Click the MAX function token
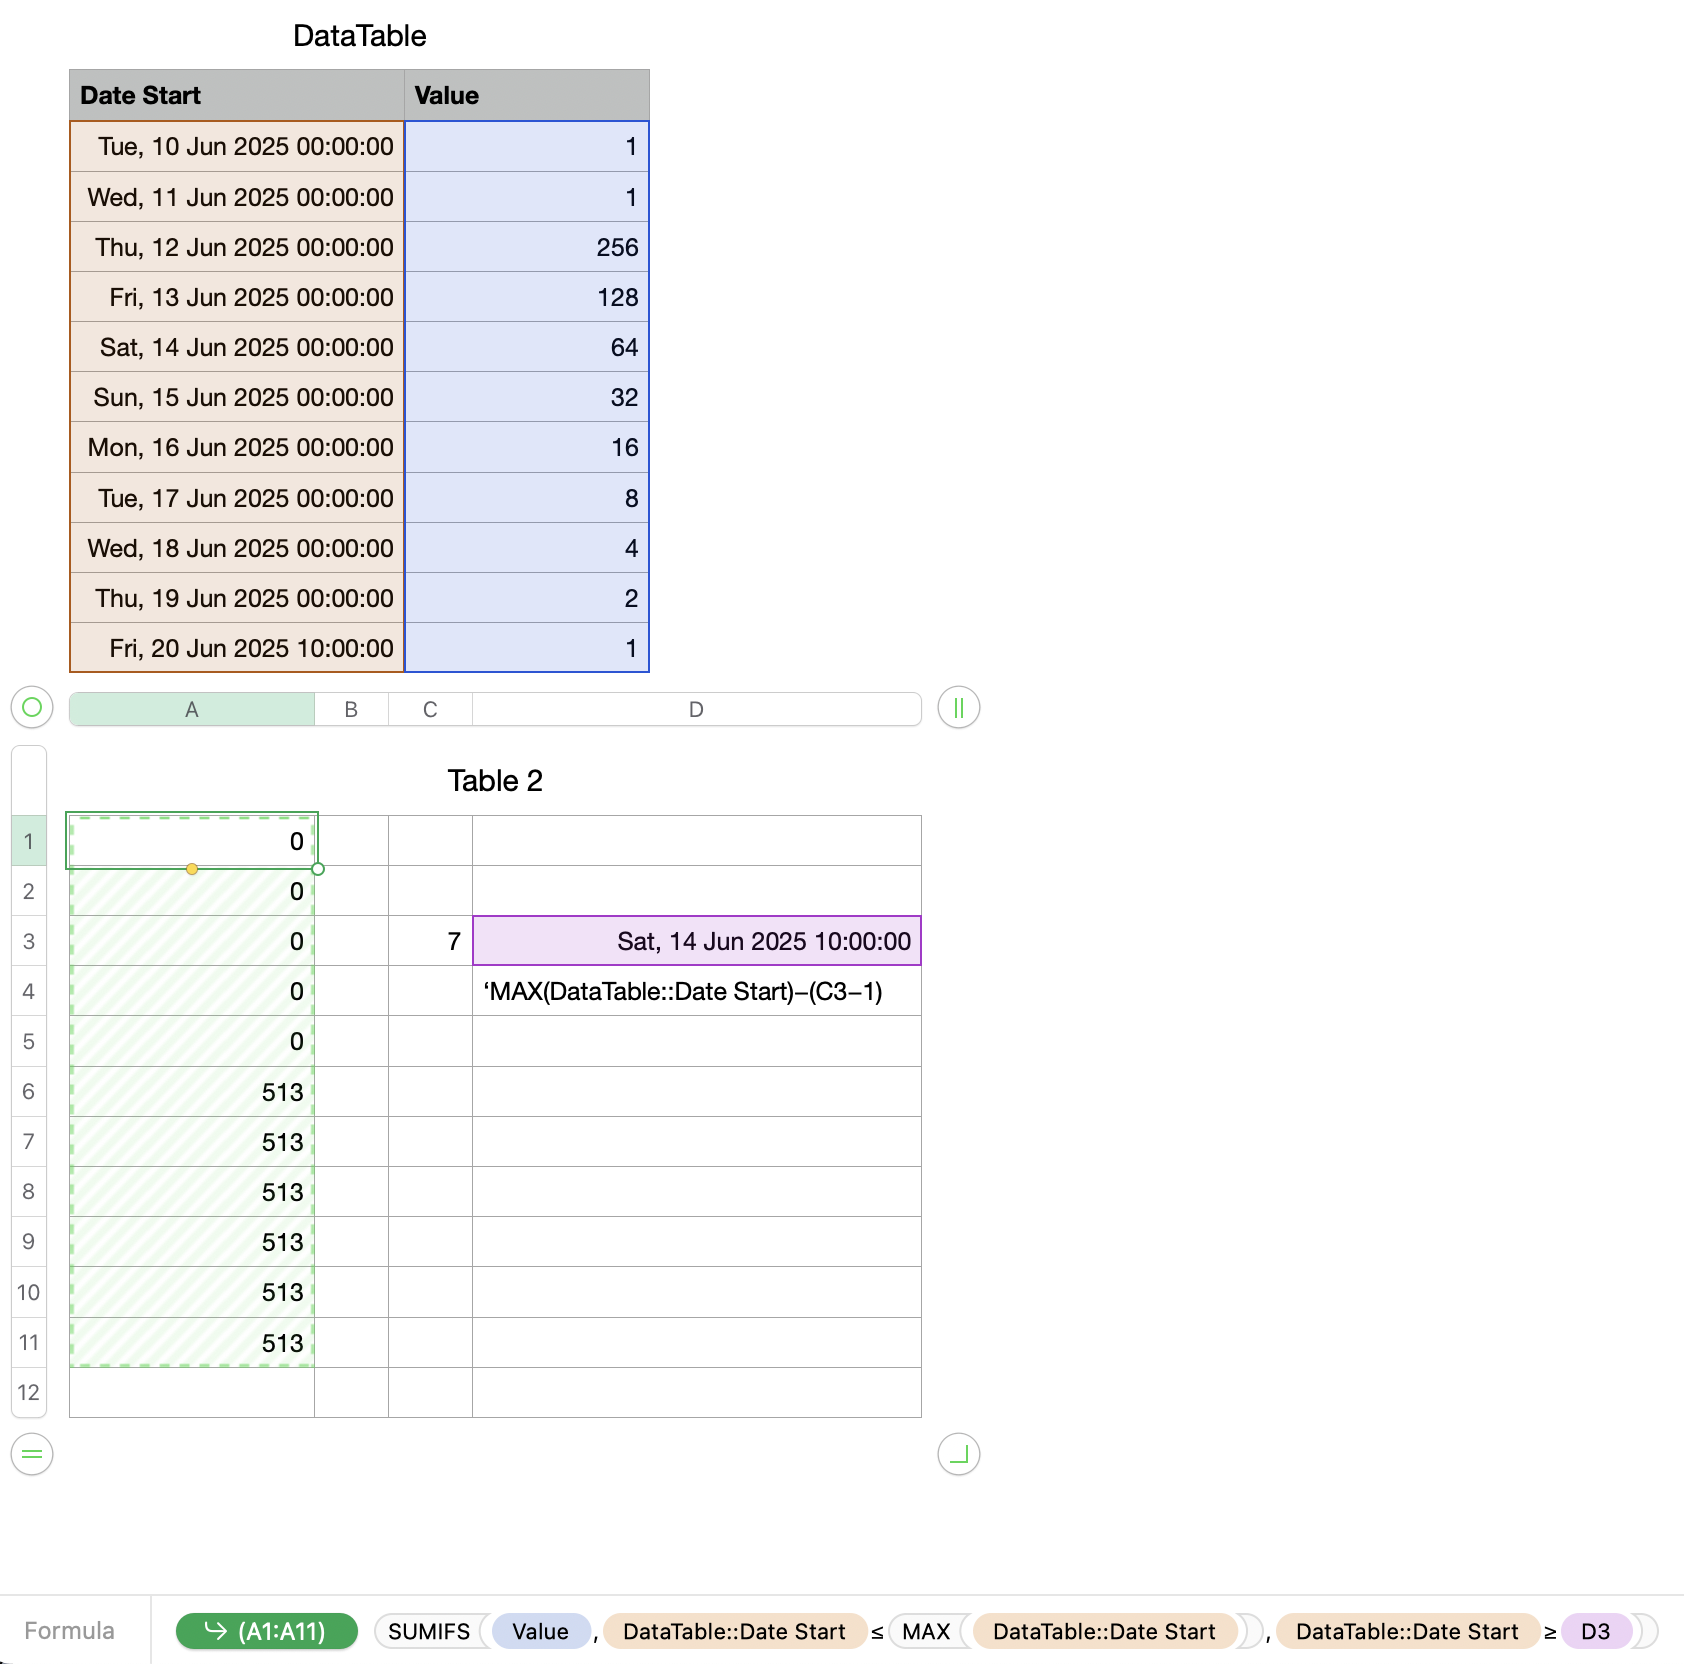The width and height of the screenshot is (1684, 1664). tap(926, 1631)
